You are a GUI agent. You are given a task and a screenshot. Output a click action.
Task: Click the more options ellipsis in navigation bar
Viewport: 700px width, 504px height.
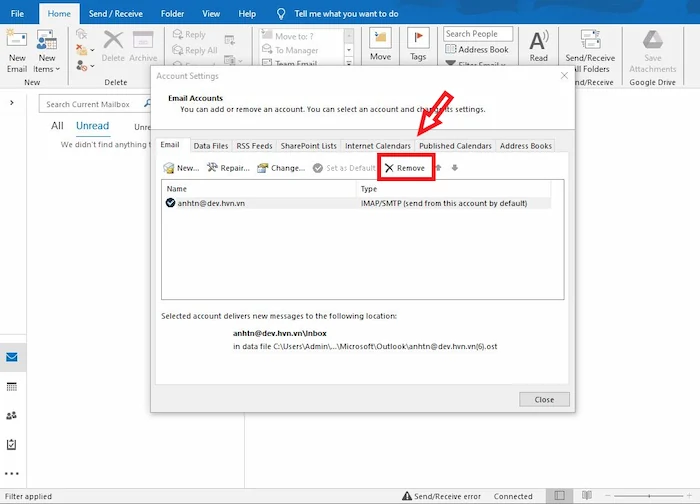12,474
